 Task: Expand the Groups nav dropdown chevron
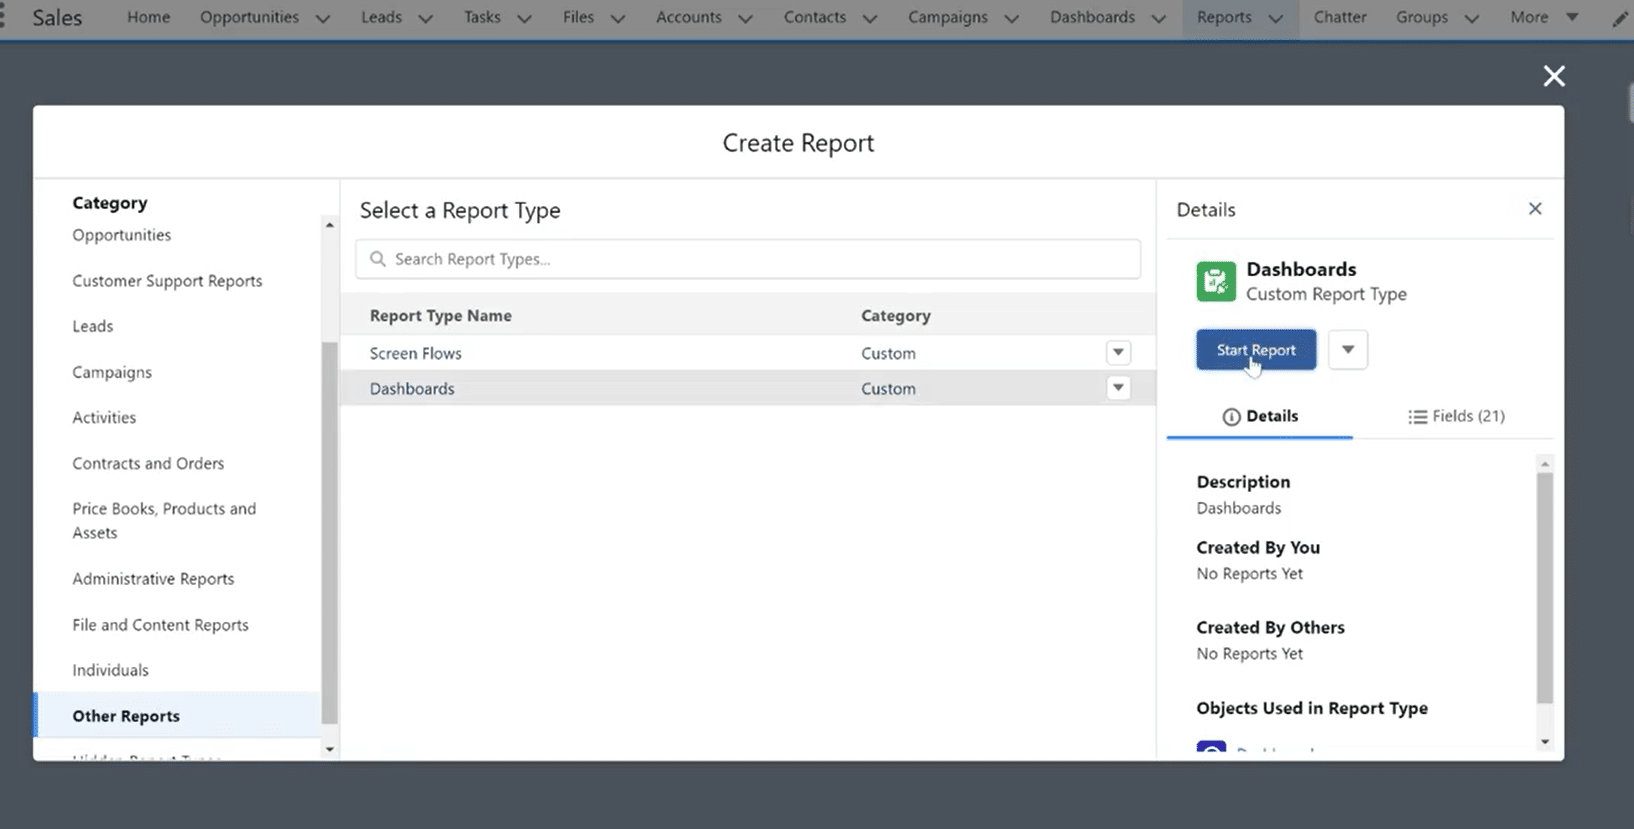(1471, 18)
